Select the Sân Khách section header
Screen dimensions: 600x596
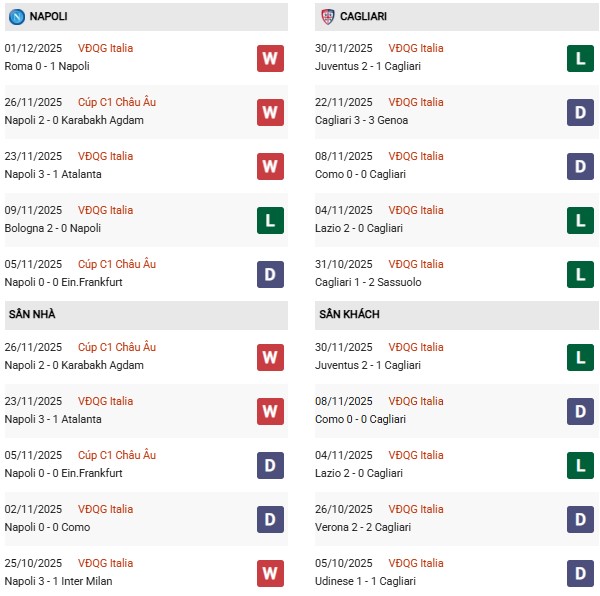tap(349, 314)
